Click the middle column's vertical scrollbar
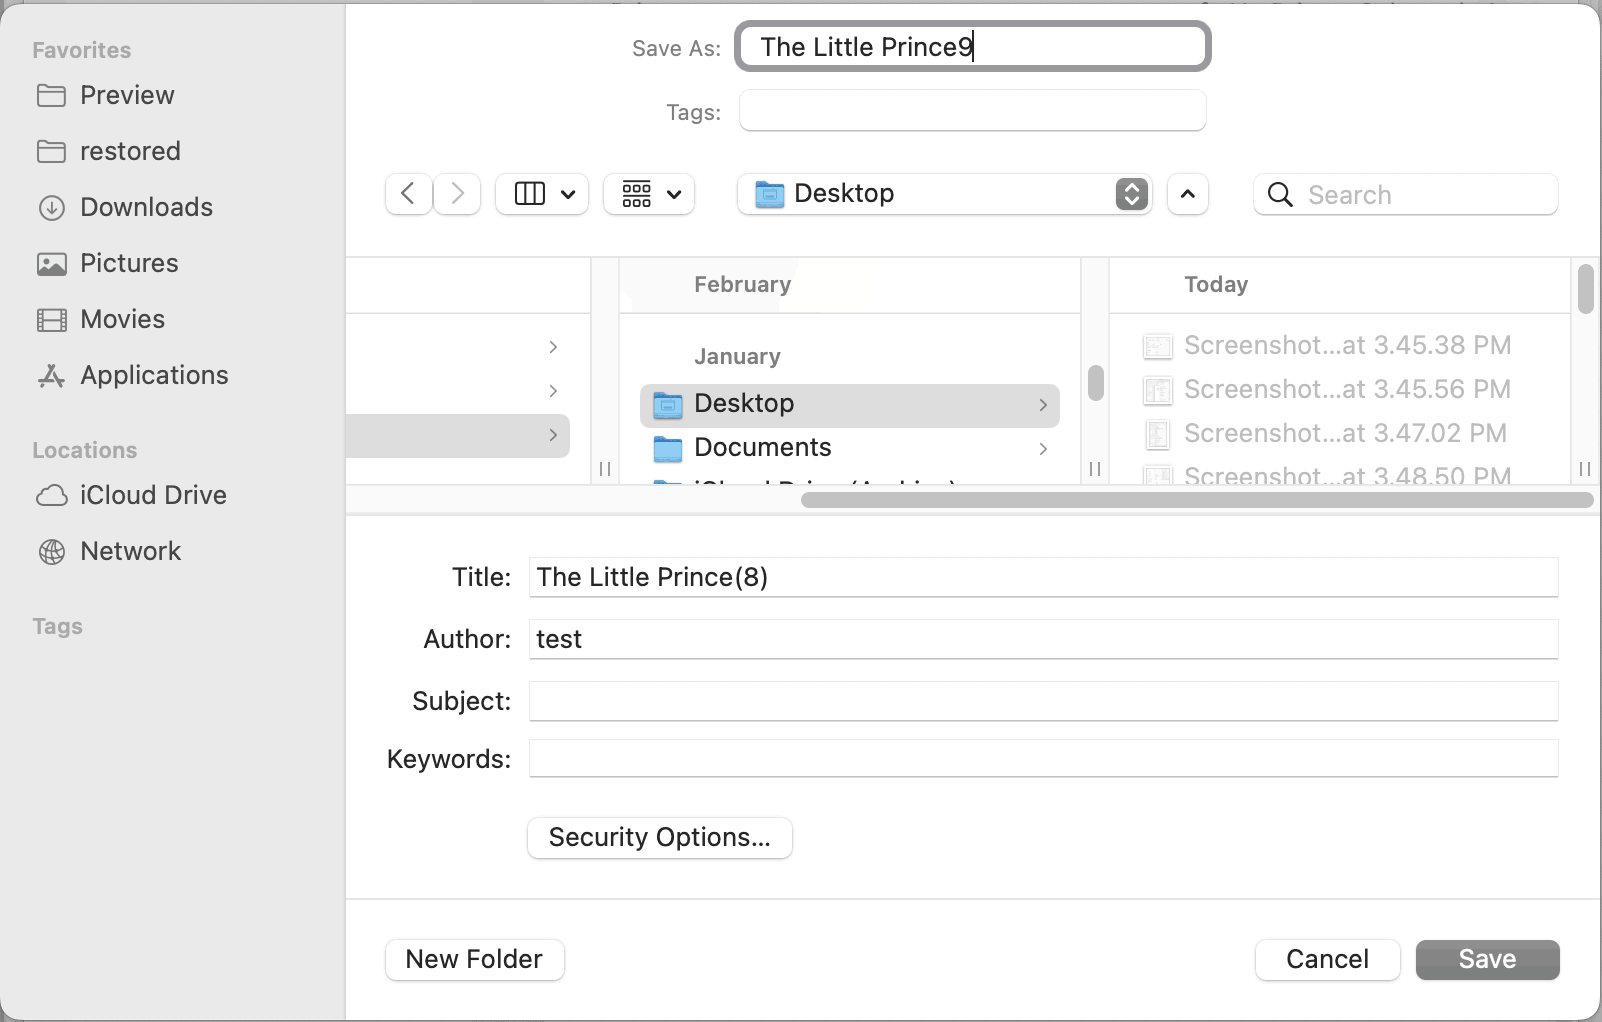Viewport: 1602px width, 1022px height. 1096,383
